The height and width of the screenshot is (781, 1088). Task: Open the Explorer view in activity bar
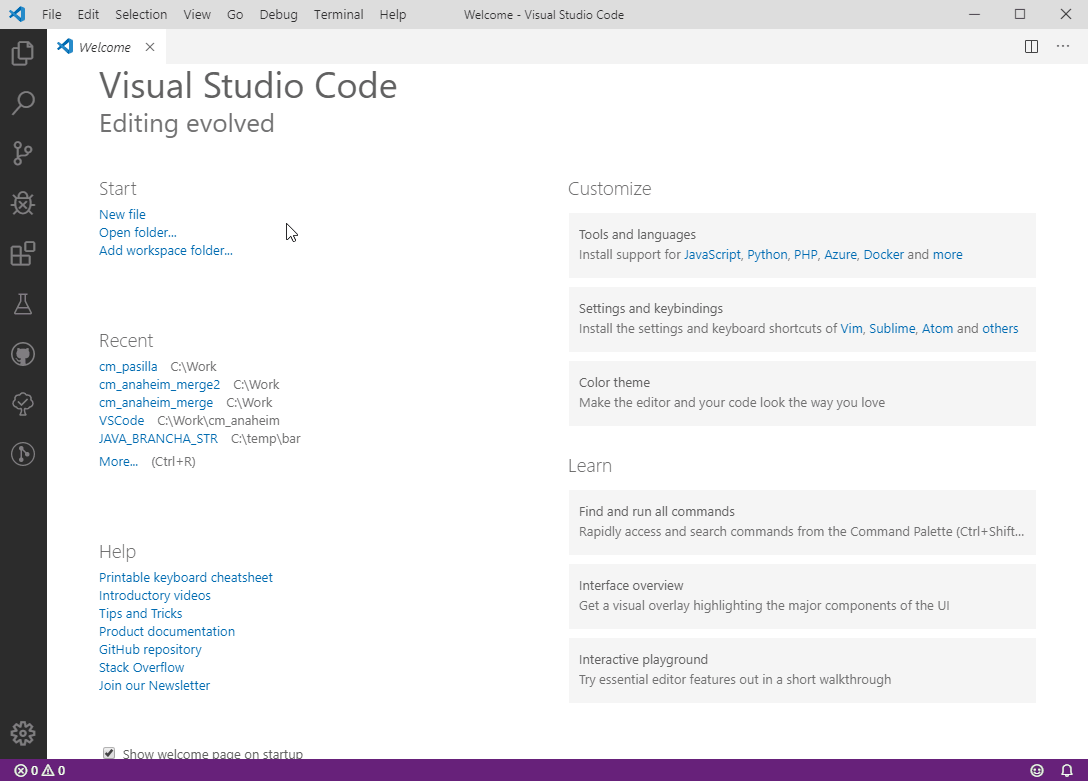coord(23,54)
